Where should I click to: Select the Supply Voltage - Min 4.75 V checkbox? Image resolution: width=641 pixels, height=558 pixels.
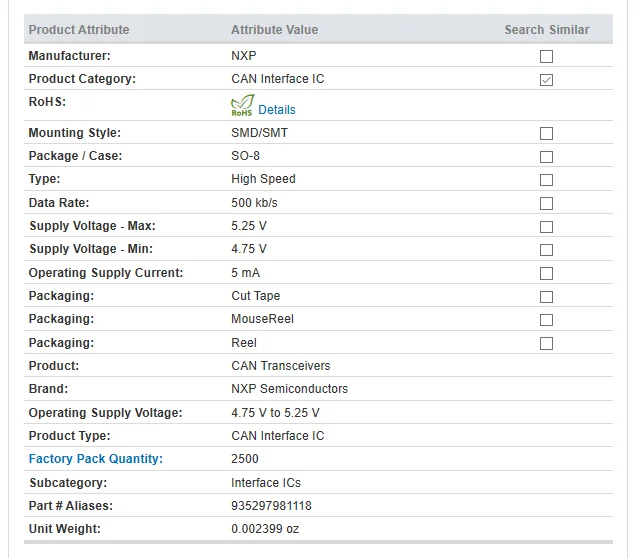click(x=546, y=250)
